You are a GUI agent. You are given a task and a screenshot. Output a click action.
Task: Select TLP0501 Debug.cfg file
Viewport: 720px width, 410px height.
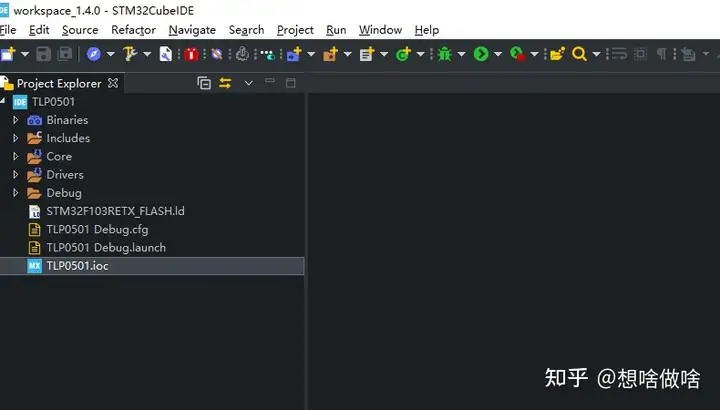click(97, 230)
